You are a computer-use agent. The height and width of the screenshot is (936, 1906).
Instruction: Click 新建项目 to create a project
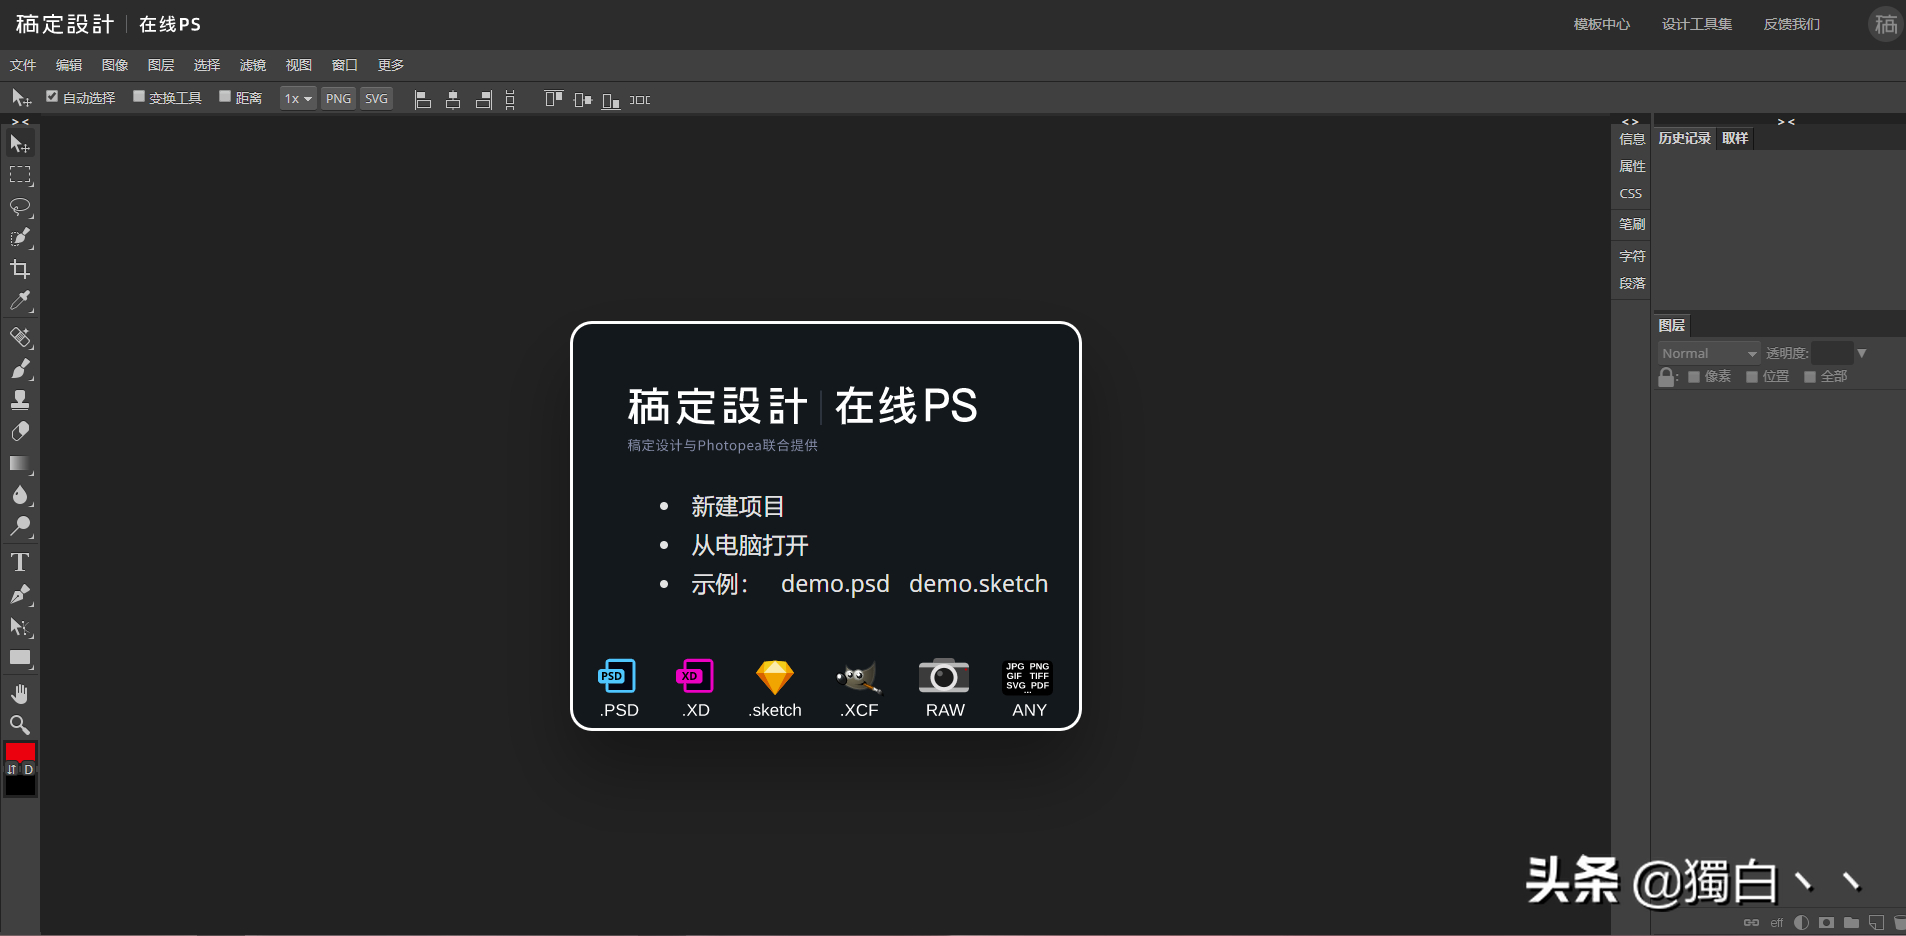(x=738, y=507)
